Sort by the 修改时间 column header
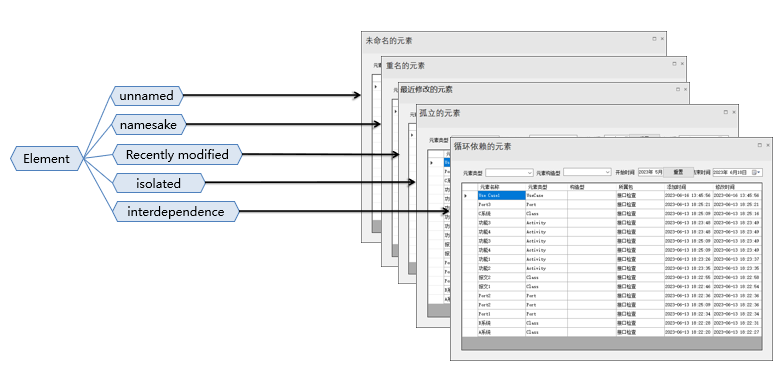The width and height of the screenshot is (784, 383). coord(737,187)
